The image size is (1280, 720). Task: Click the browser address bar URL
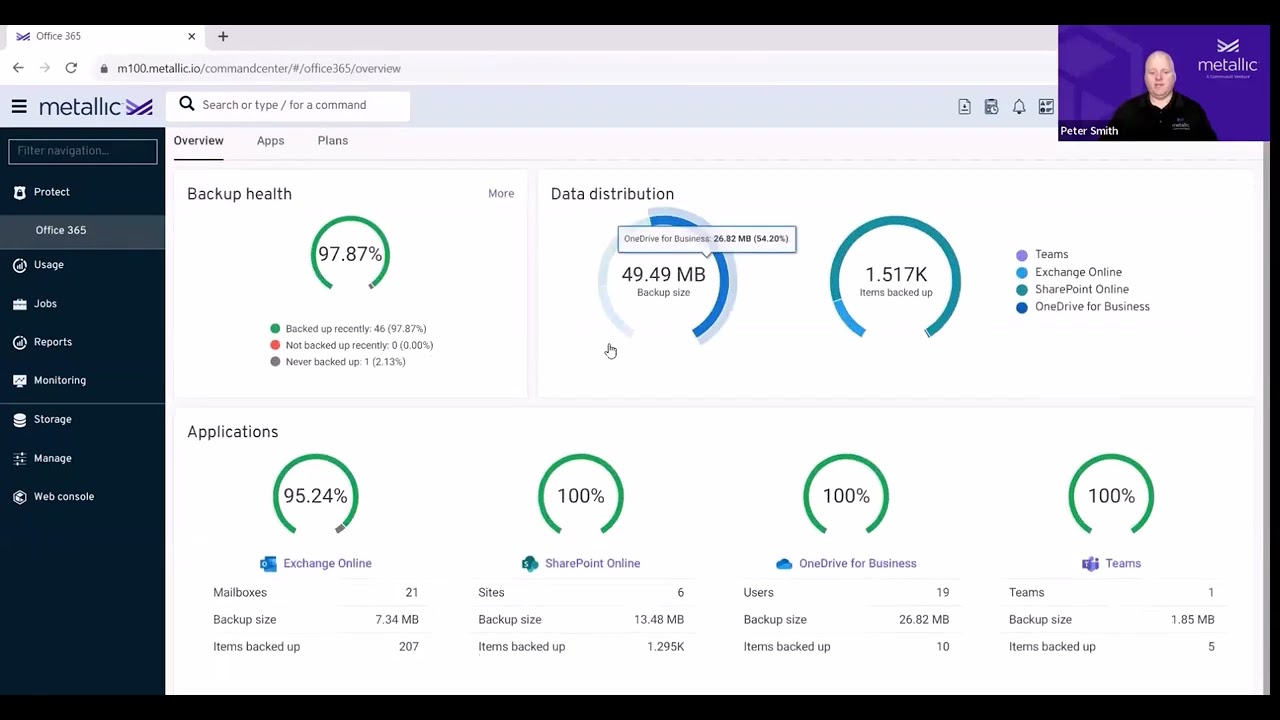259,69
